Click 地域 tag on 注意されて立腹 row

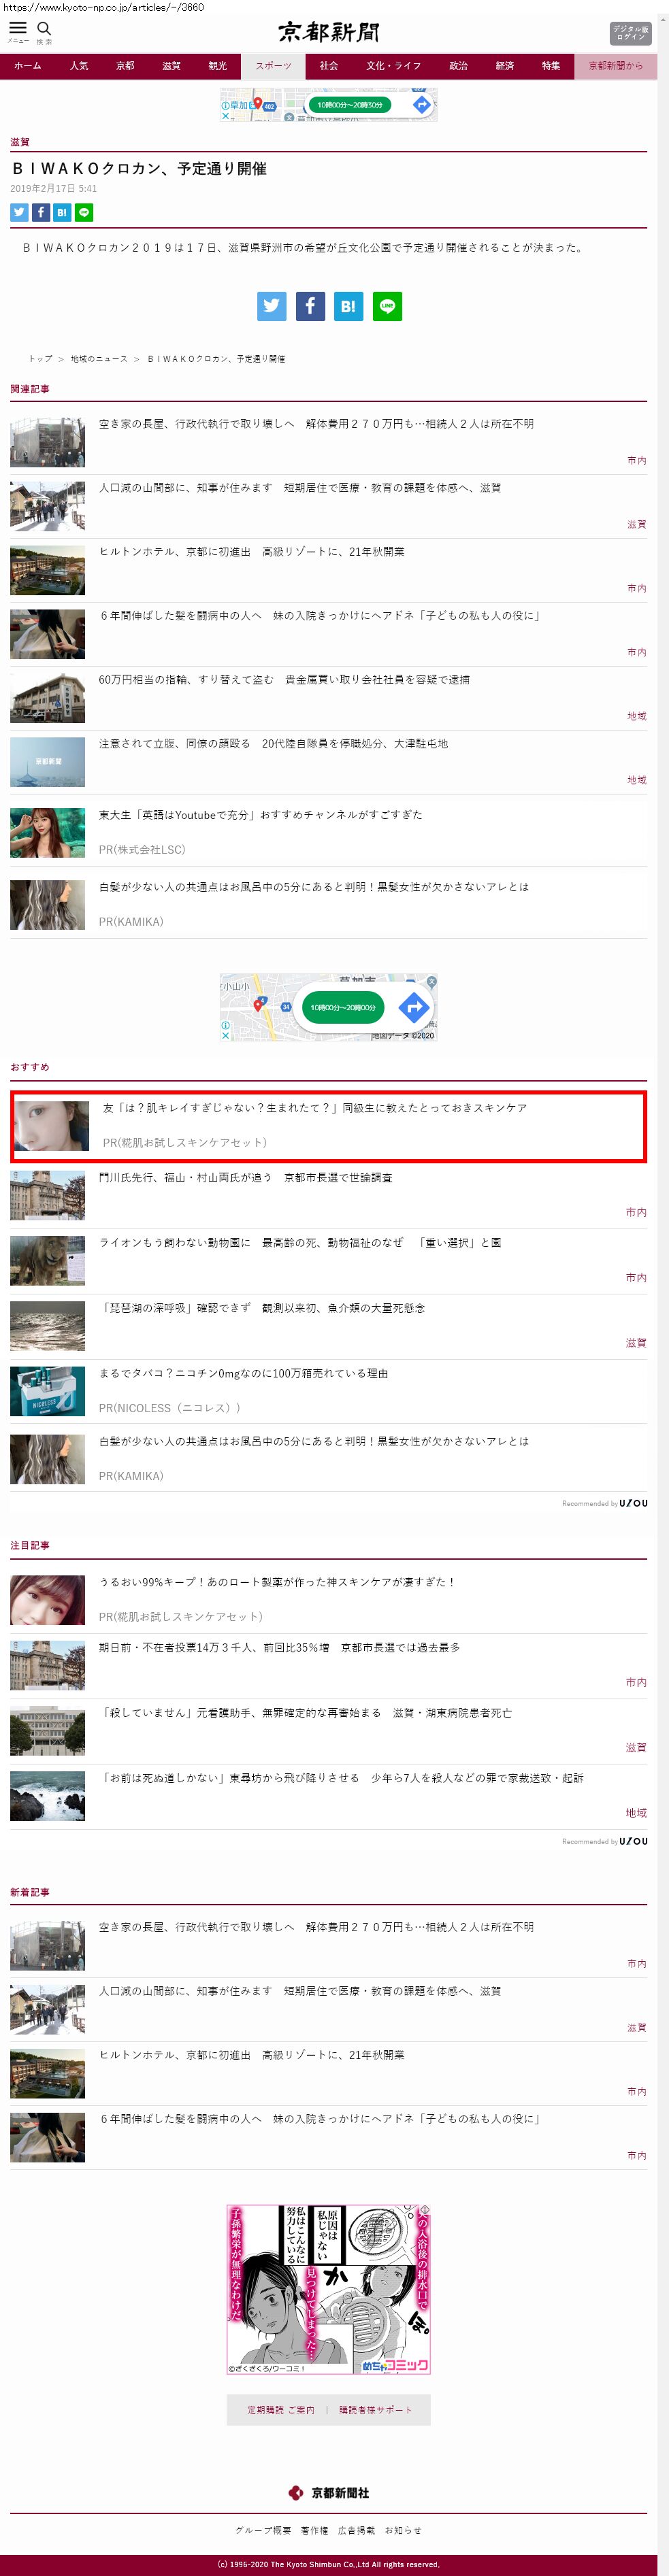click(x=636, y=780)
